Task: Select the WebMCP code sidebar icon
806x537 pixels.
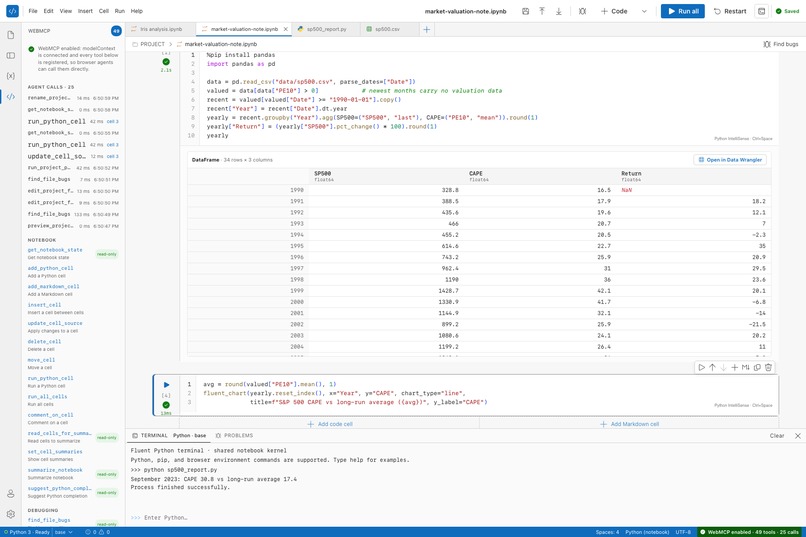Action: tap(11, 97)
